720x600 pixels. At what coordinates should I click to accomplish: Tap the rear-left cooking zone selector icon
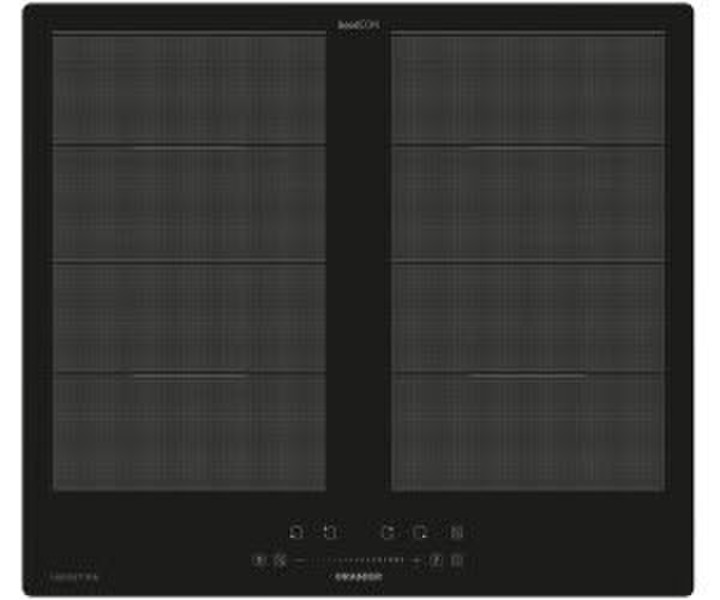coord(331,532)
